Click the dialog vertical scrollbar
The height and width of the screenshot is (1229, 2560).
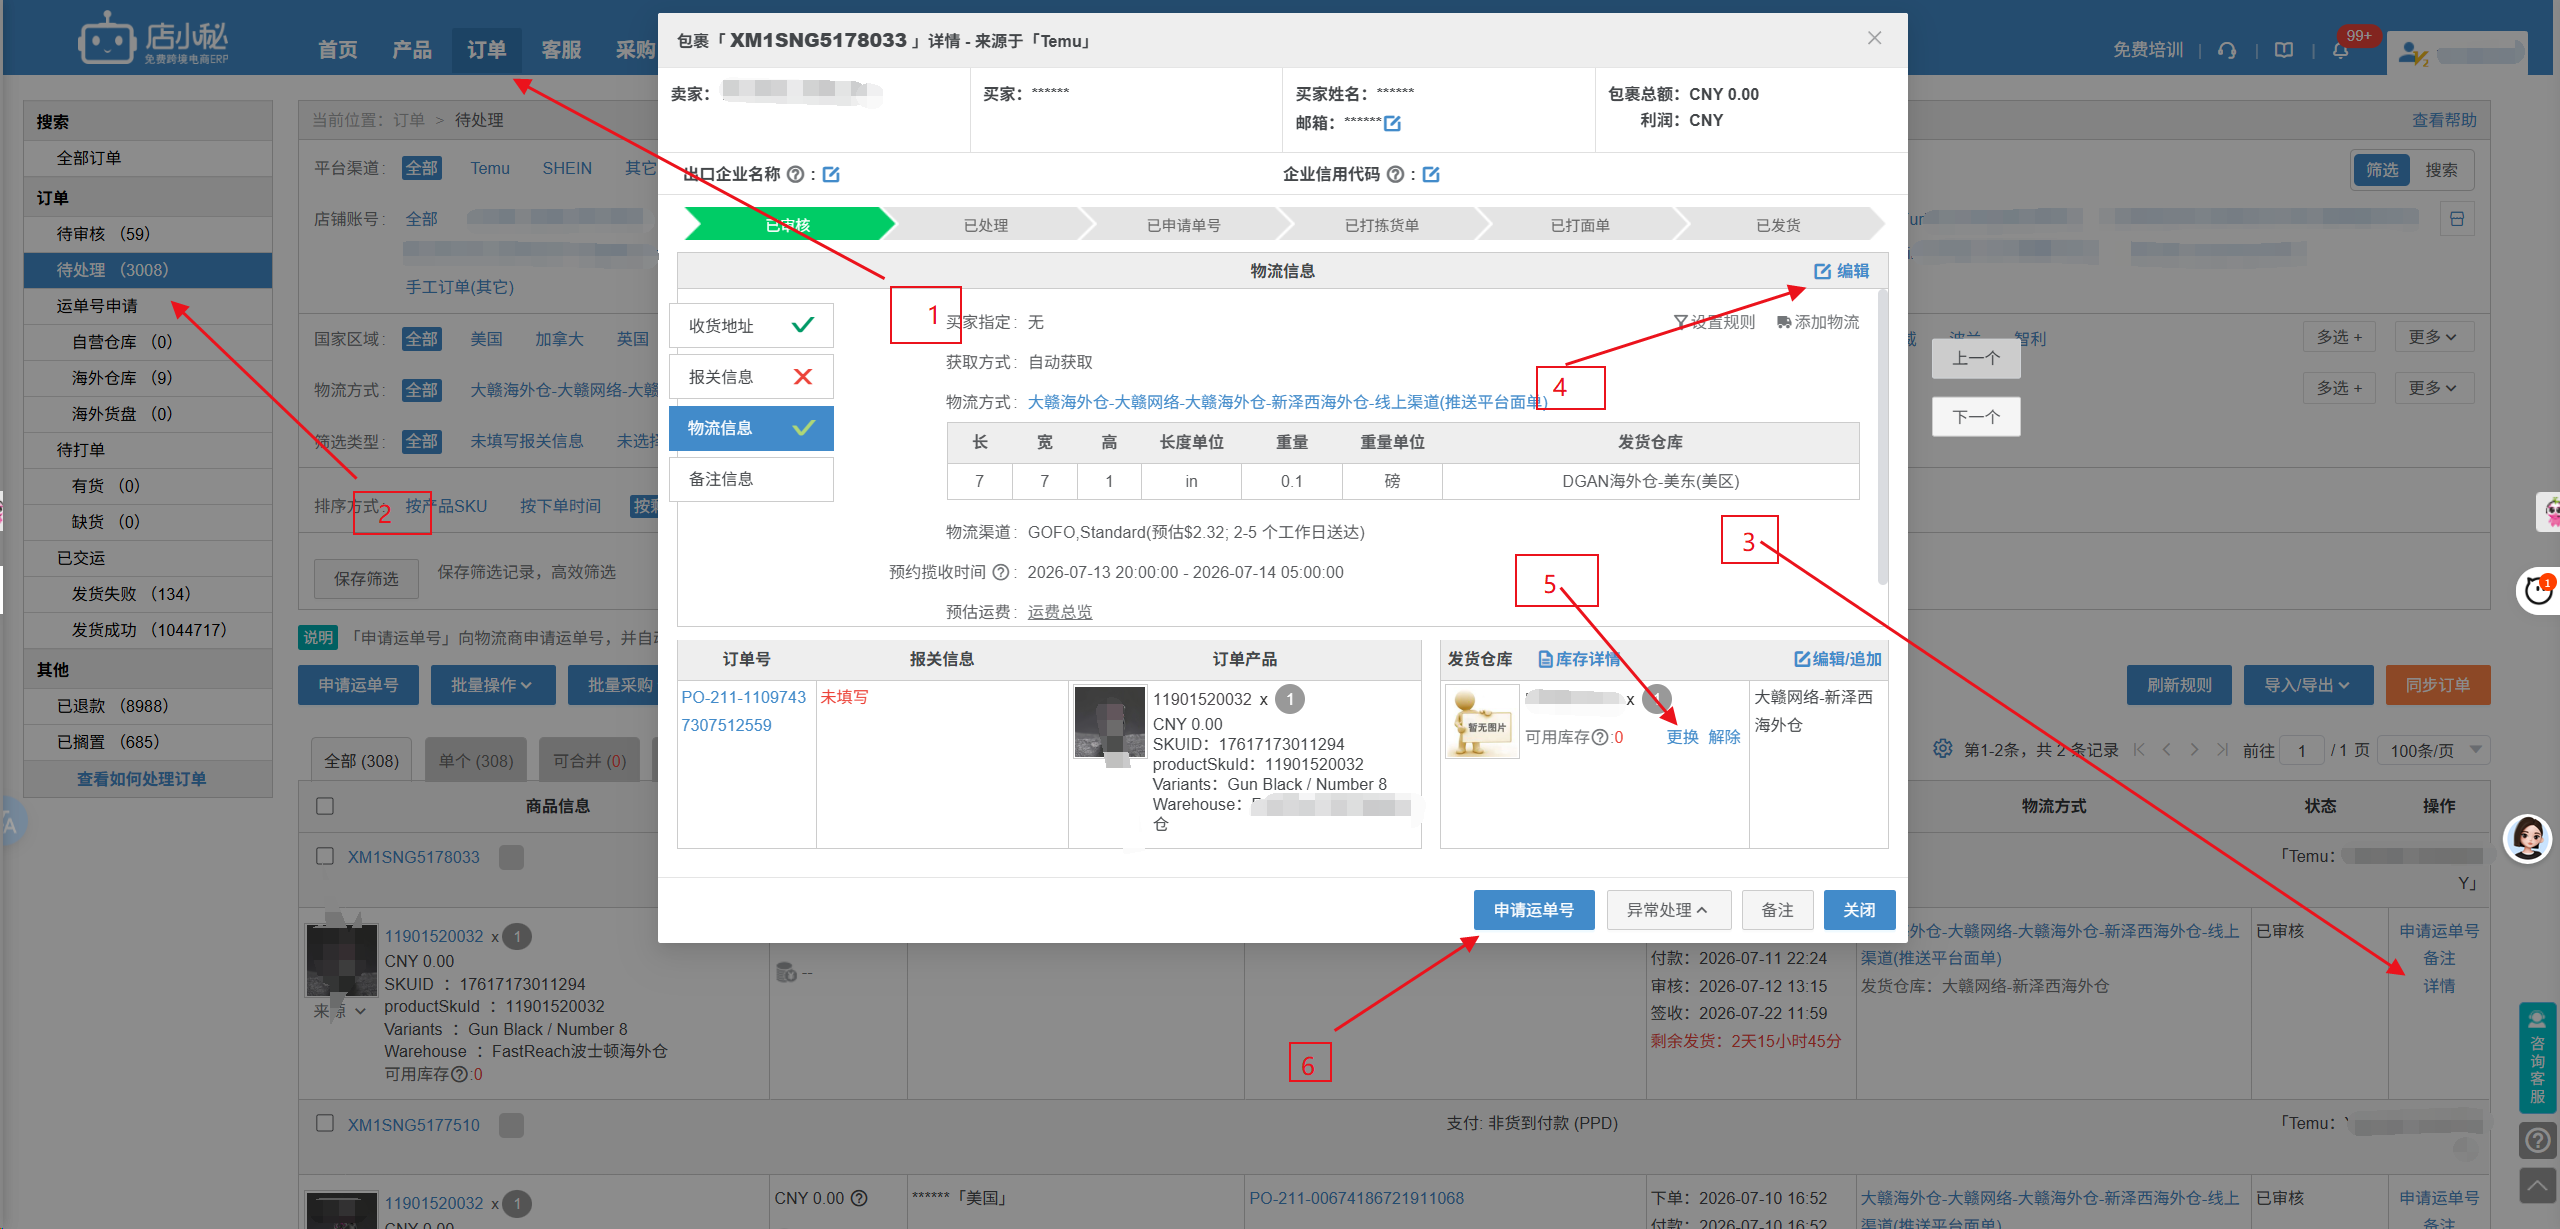tap(1883, 438)
